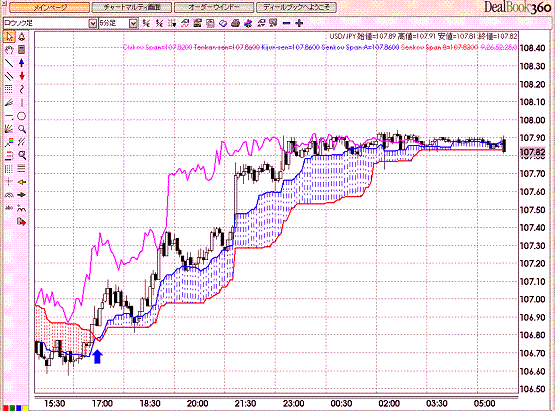Image resolution: width=555 pixels, height=411 pixels.
Task: Select the vertical grid lines tool
Action: click(x=9, y=169)
